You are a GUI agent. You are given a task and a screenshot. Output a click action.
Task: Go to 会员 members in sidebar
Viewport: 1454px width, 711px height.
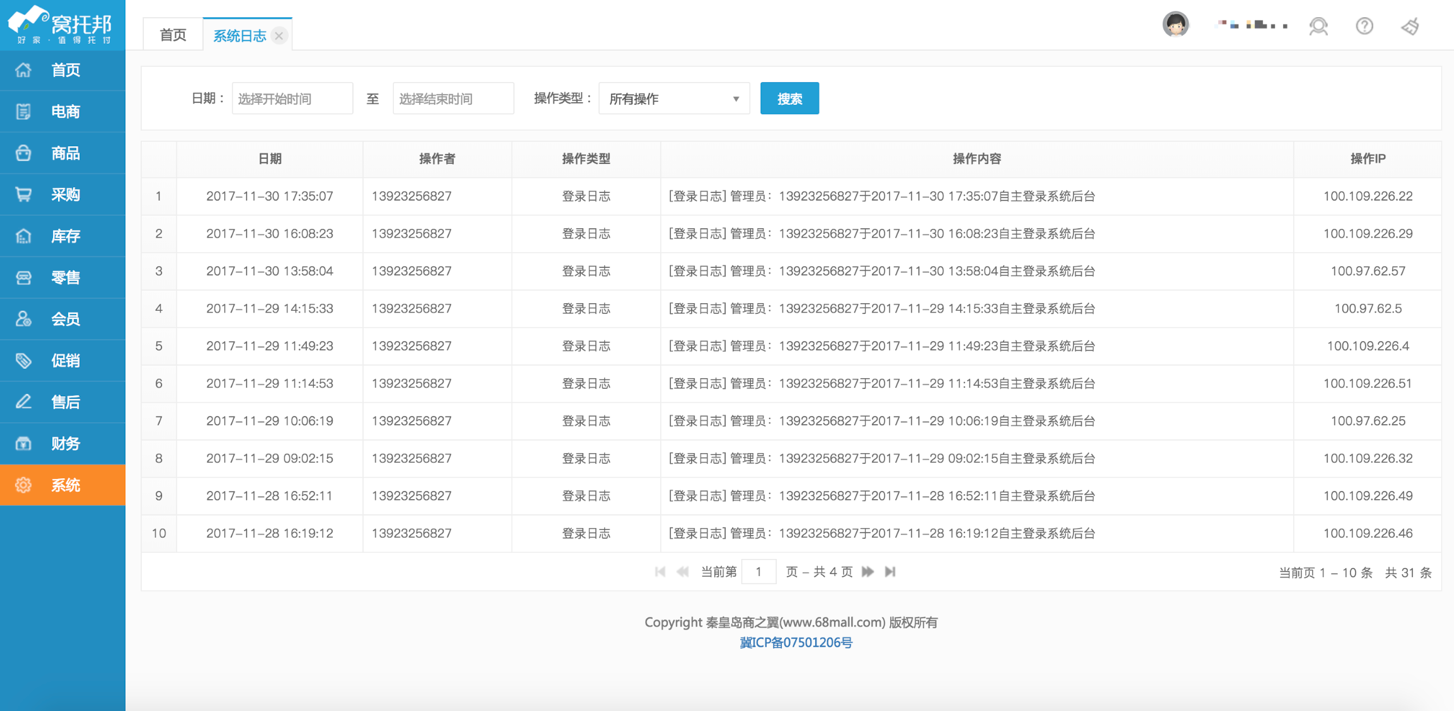click(63, 319)
